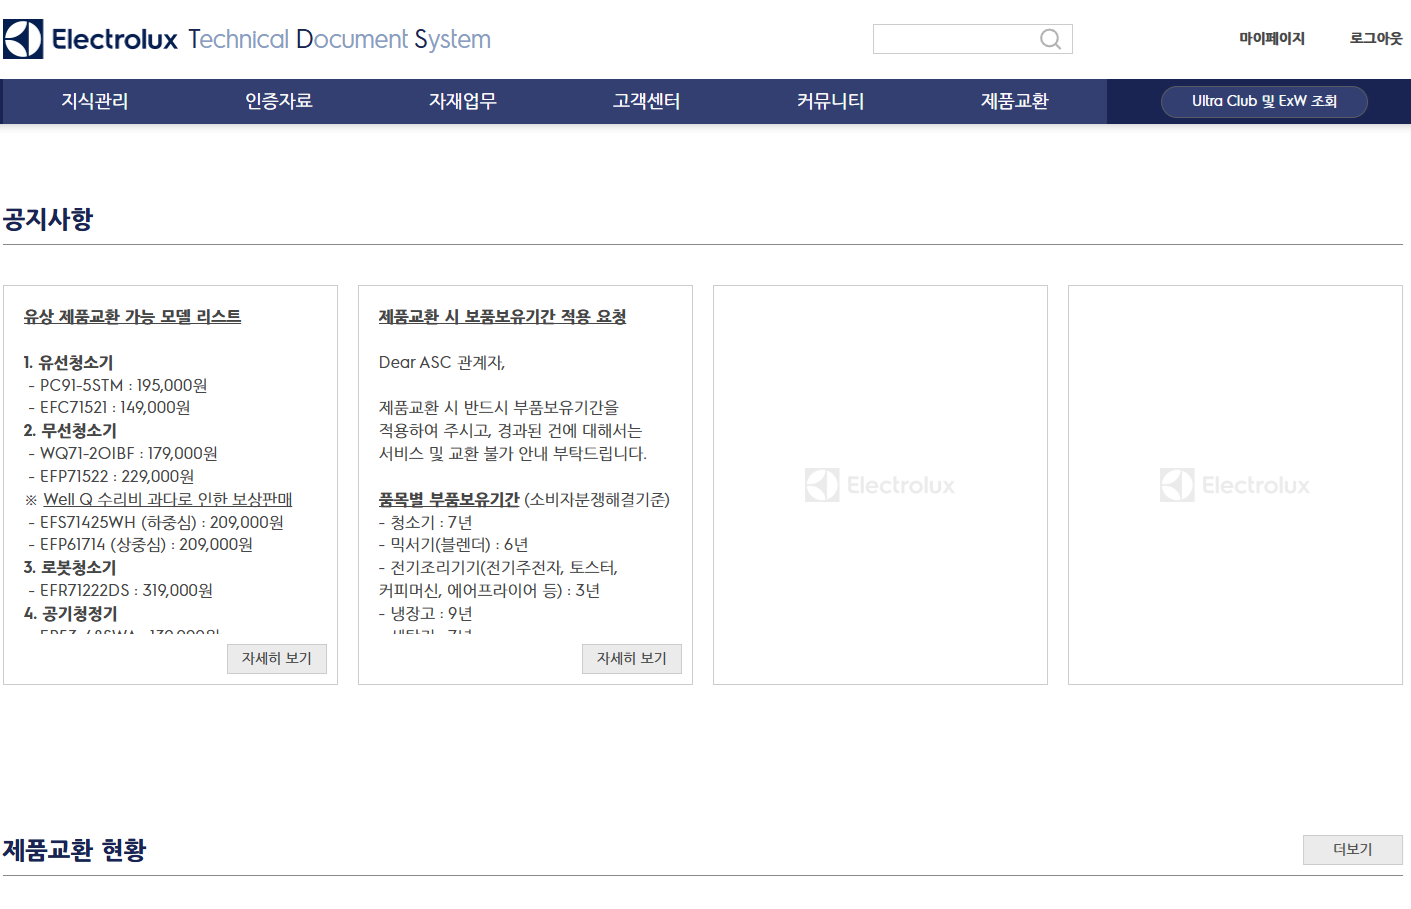The height and width of the screenshot is (909, 1411).
Task: Click the search magnifier icon
Action: 1050,39
